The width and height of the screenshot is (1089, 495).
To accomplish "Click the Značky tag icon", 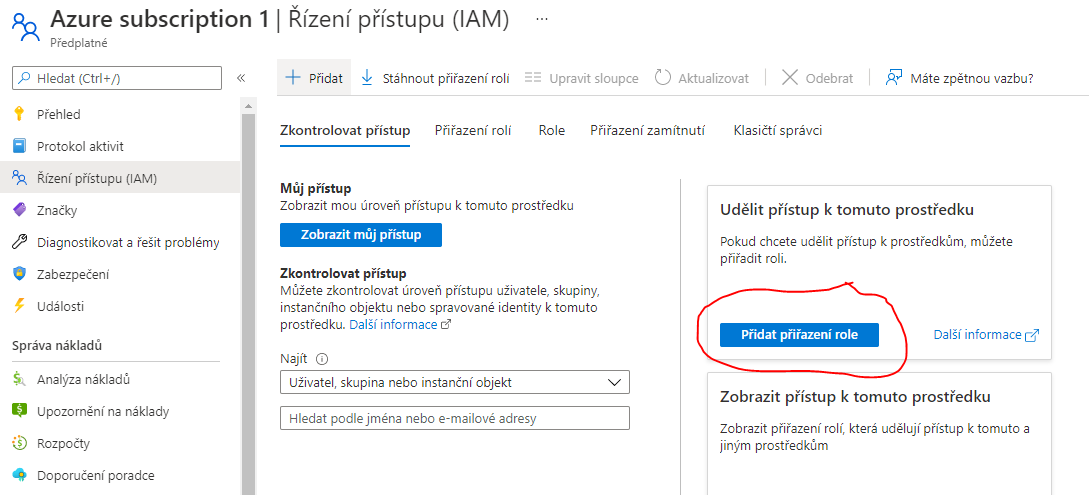I will pos(18,210).
